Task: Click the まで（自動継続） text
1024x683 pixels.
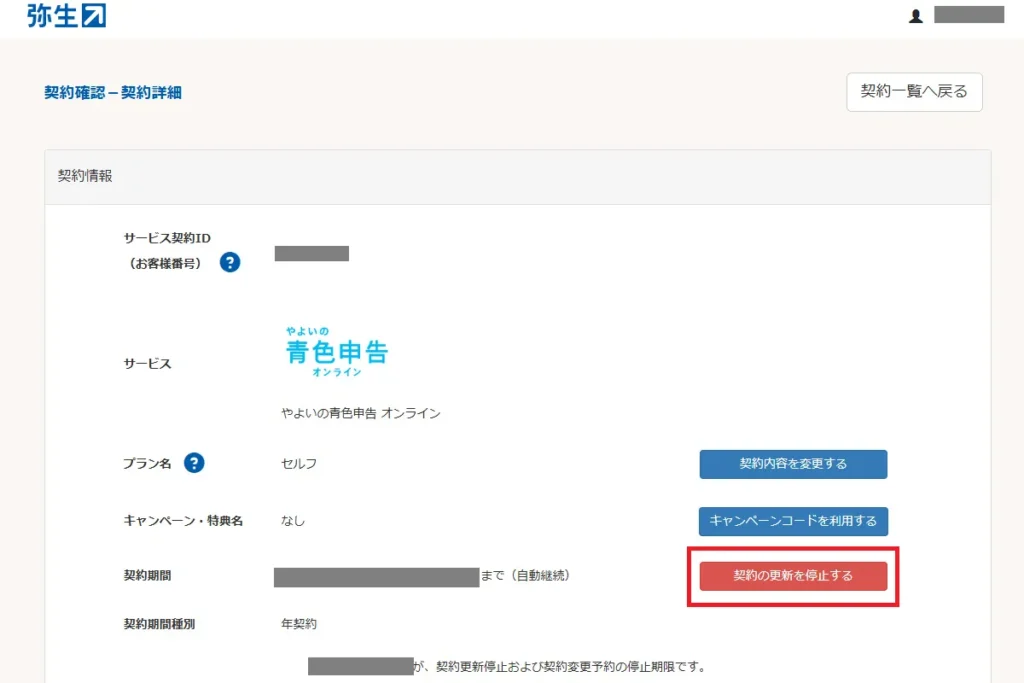Action: (526, 575)
